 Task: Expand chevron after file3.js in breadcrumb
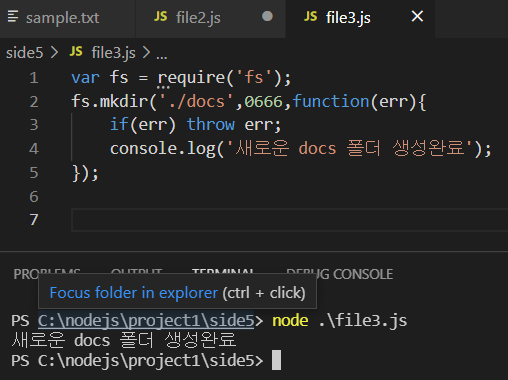point(146,52)
